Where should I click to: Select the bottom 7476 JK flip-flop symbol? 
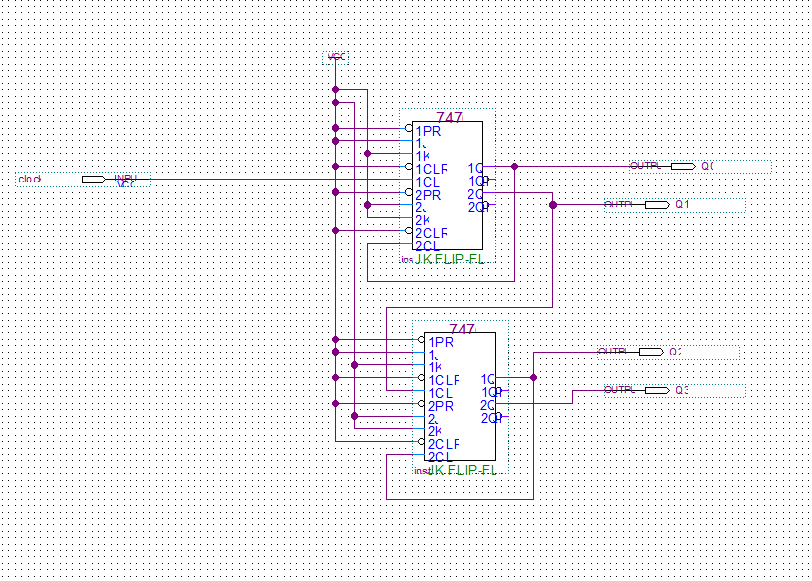tap(460, 395)
